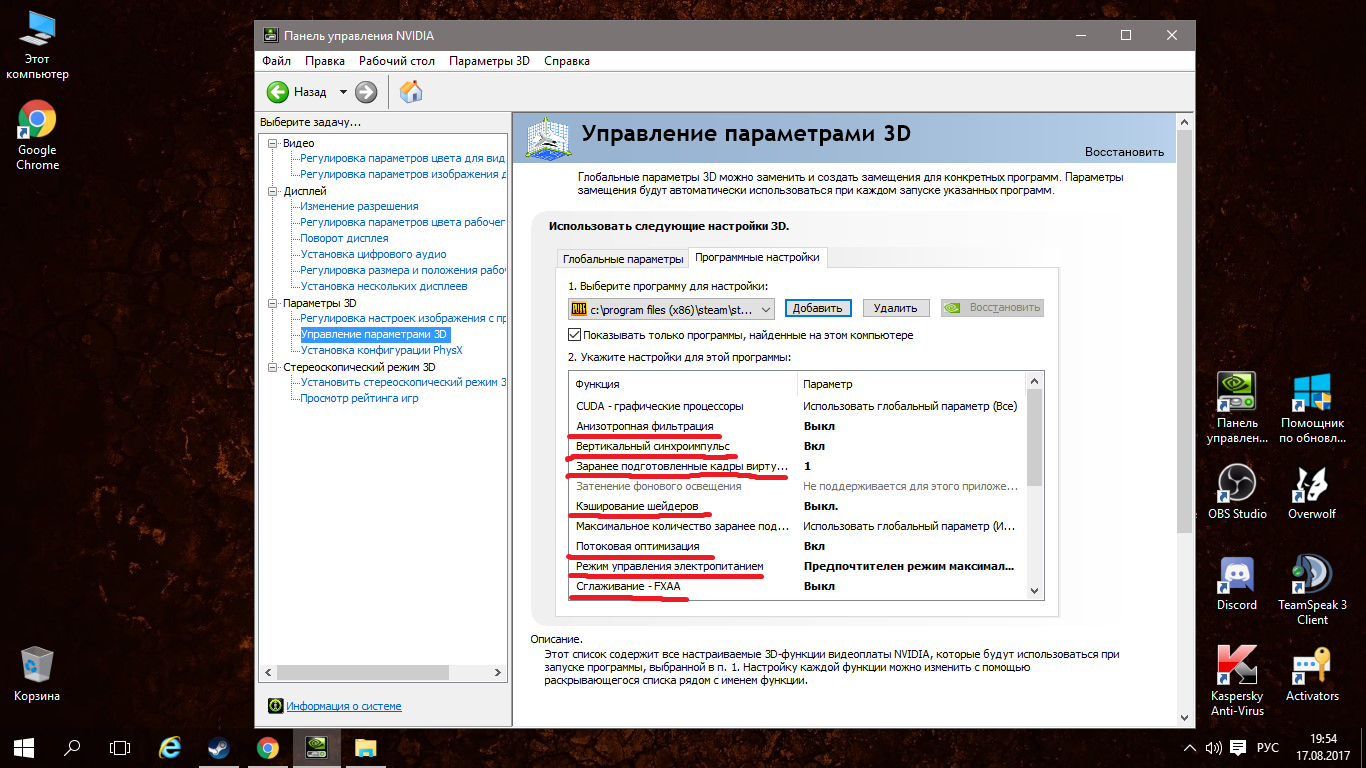This screenshot has width=1366, height=768.
Task: Select Установка нескольких дисплеев tree item
Action: (x=383, y=286)
